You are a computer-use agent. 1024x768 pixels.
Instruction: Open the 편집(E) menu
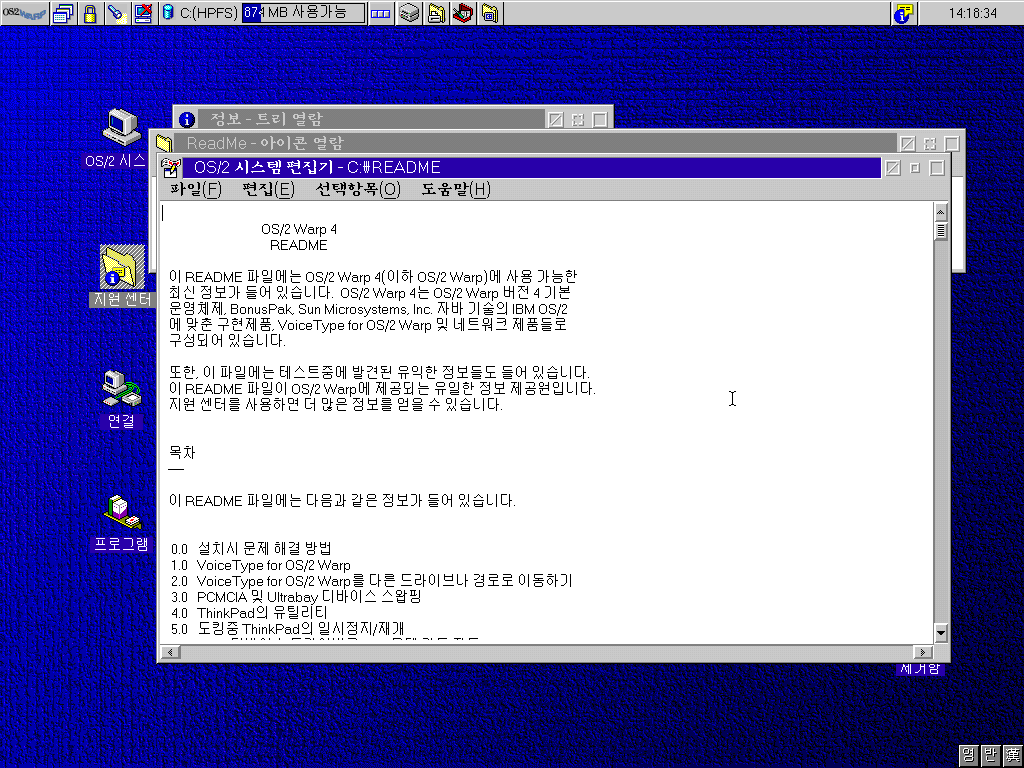(x=268, y=189)
